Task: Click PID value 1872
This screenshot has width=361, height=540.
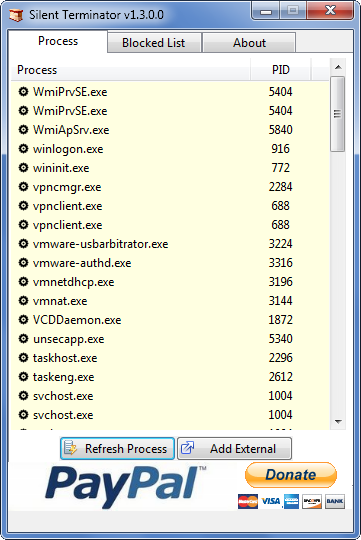Action: click(x=280, y=320)
